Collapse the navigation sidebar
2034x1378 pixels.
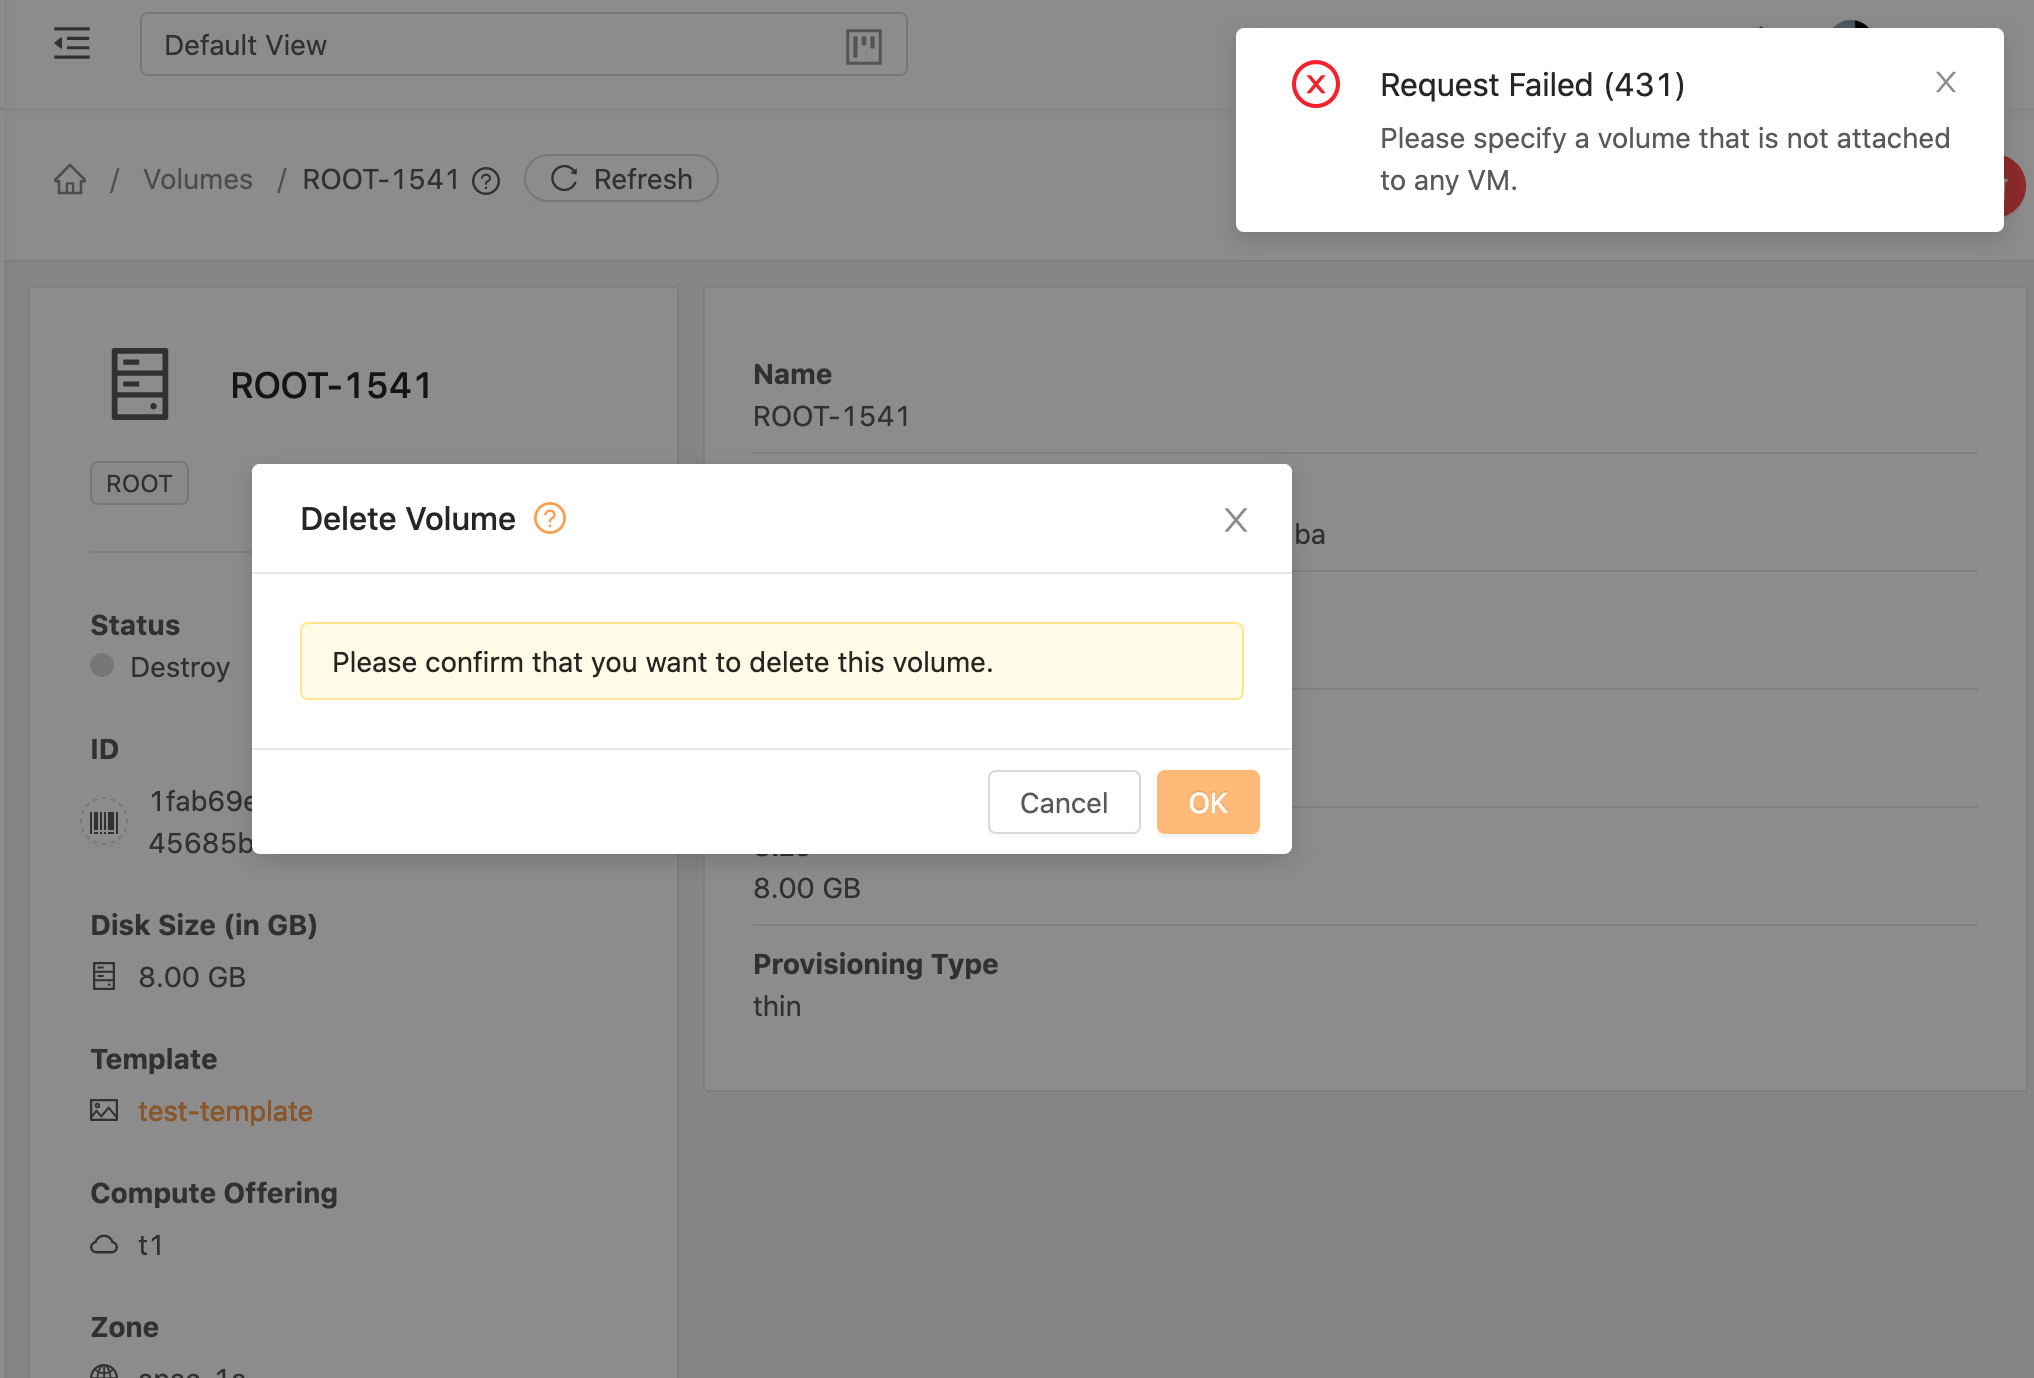(71, 44)
